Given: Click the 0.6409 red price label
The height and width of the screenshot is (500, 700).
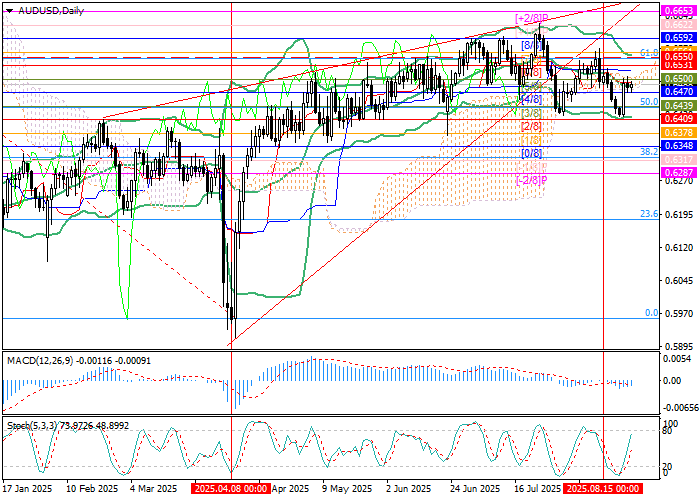Looking at the screenshot, I should [679, 119].
